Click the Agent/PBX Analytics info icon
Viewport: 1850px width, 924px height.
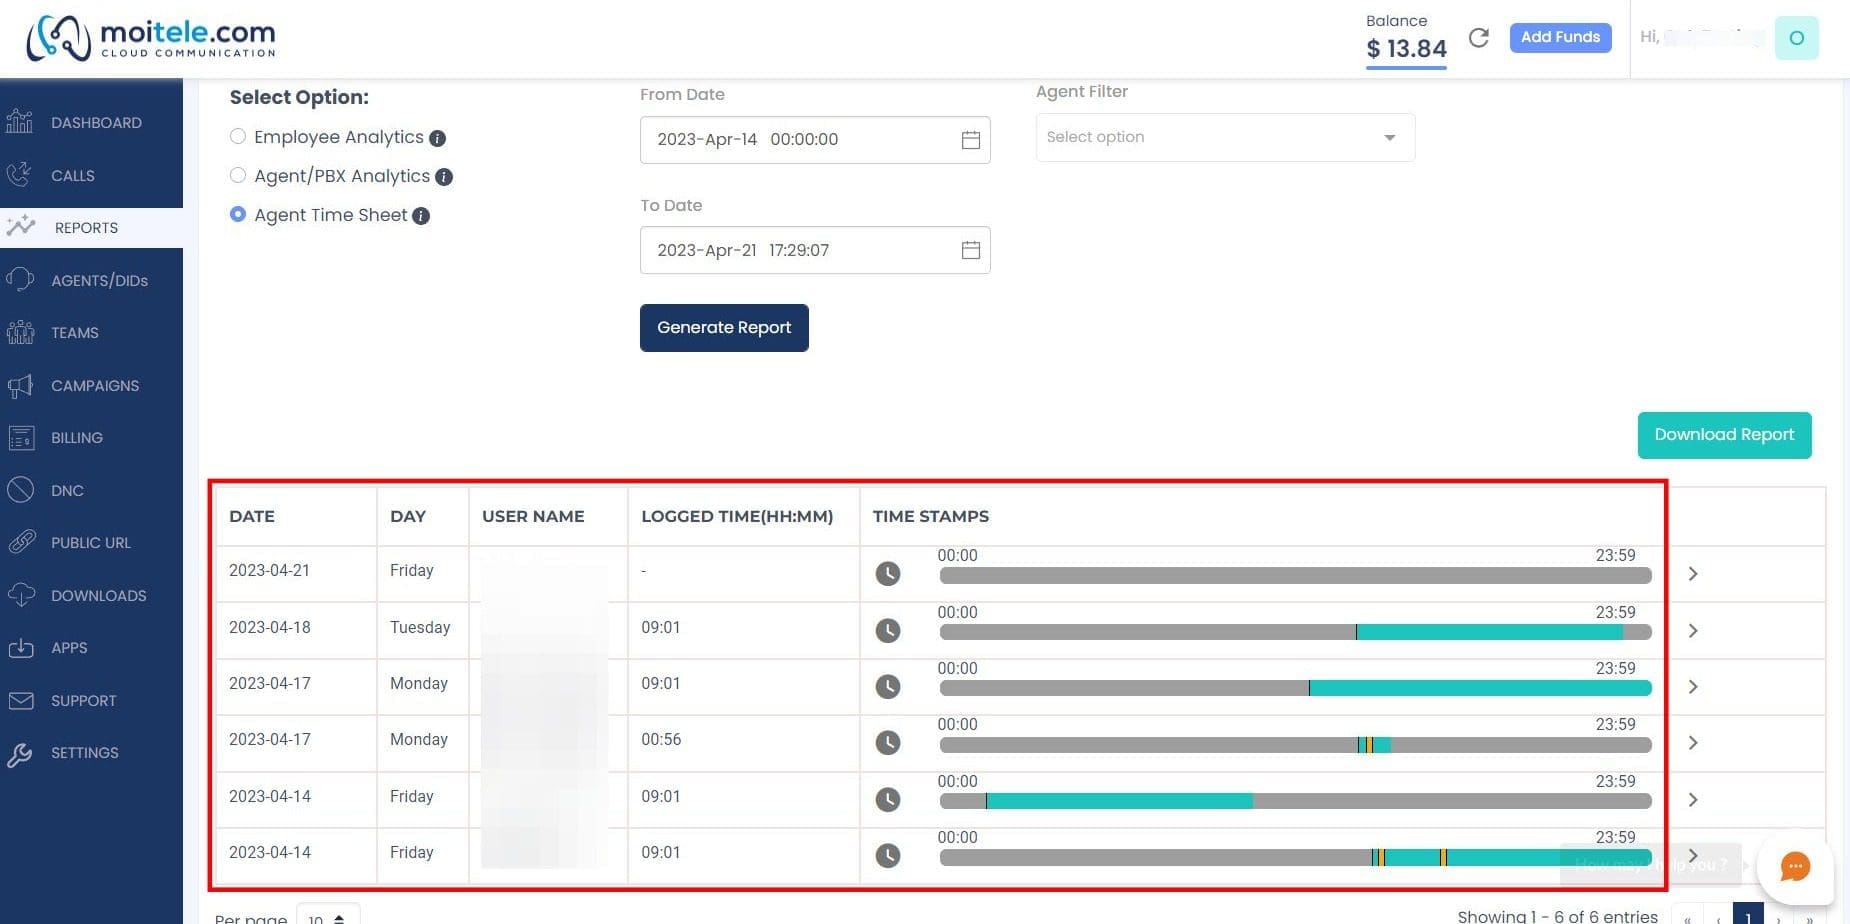[x=444, y=177]
